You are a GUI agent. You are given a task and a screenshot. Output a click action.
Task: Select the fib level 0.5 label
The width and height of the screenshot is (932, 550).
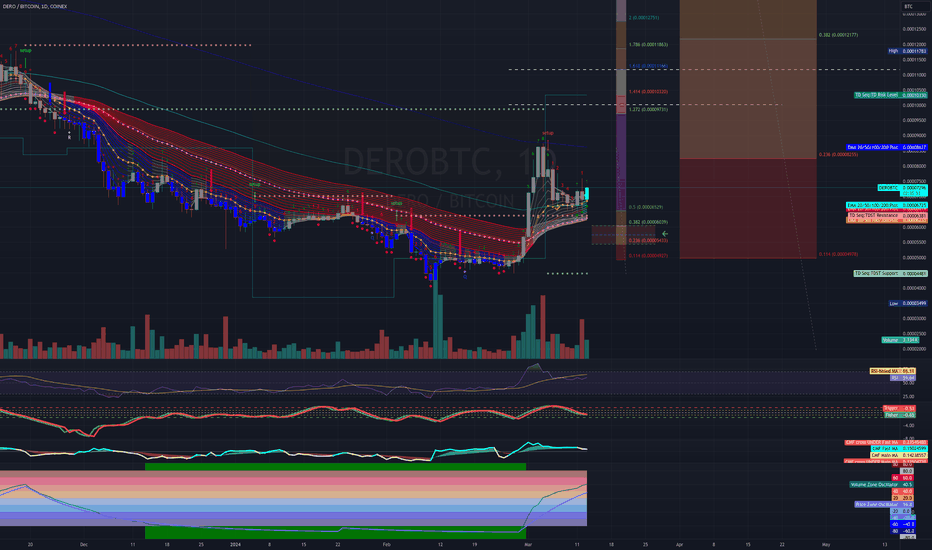click(646, 207)
